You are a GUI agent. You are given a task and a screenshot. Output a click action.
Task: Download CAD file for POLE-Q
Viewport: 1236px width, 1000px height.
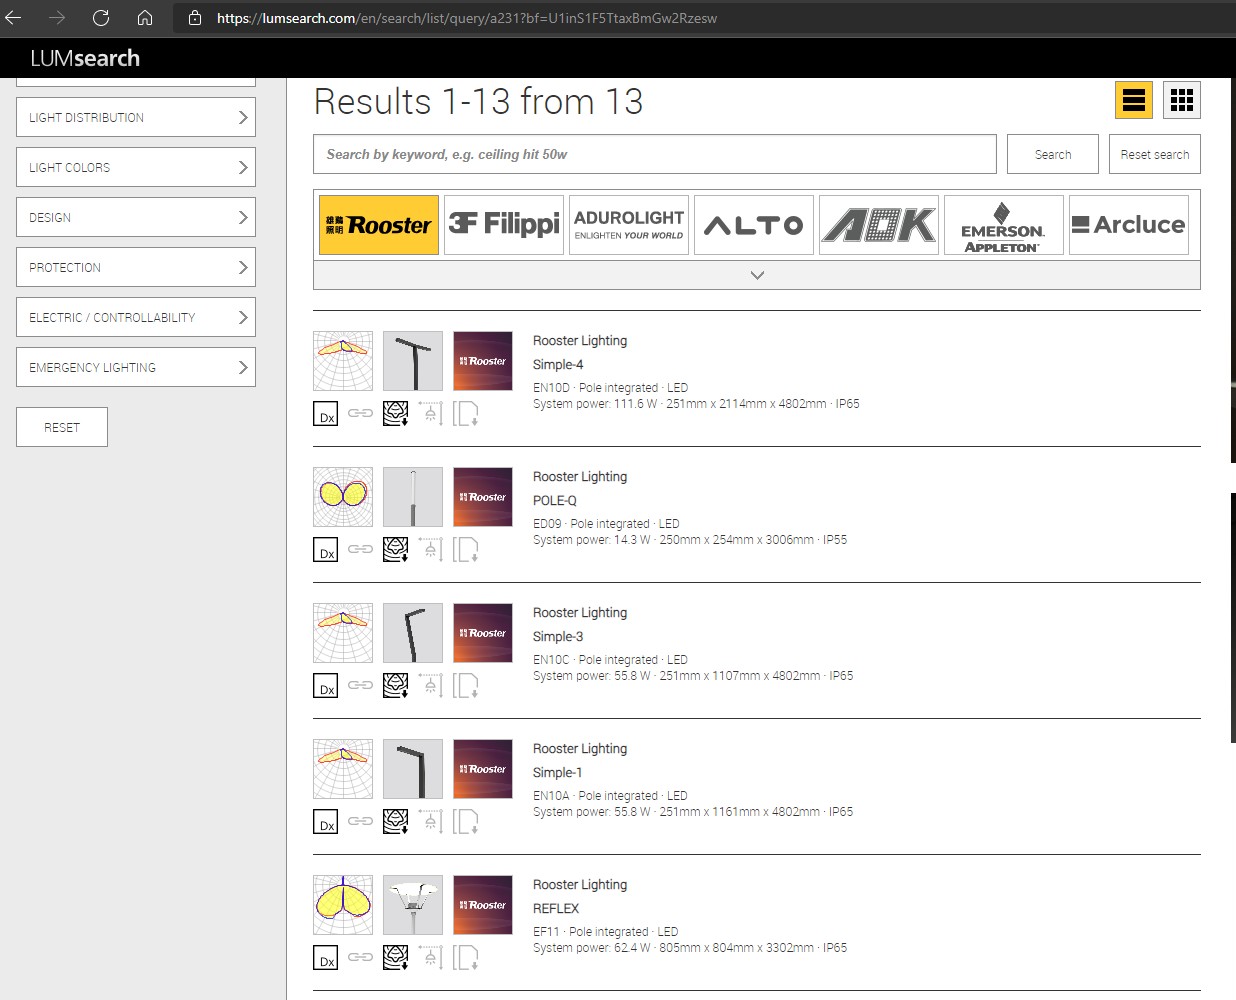pyautogui.click(x=466, y=550)
